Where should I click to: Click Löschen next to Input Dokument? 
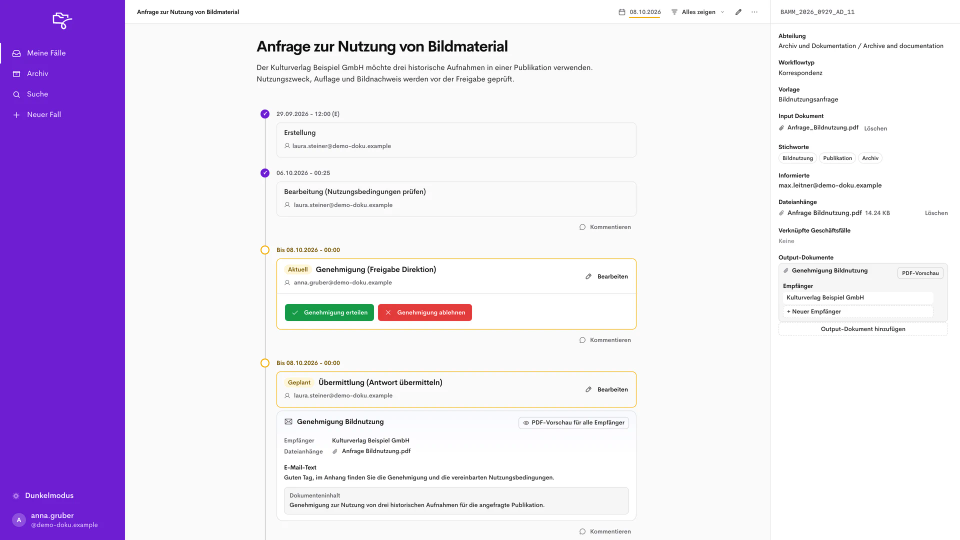pos(876,129)
